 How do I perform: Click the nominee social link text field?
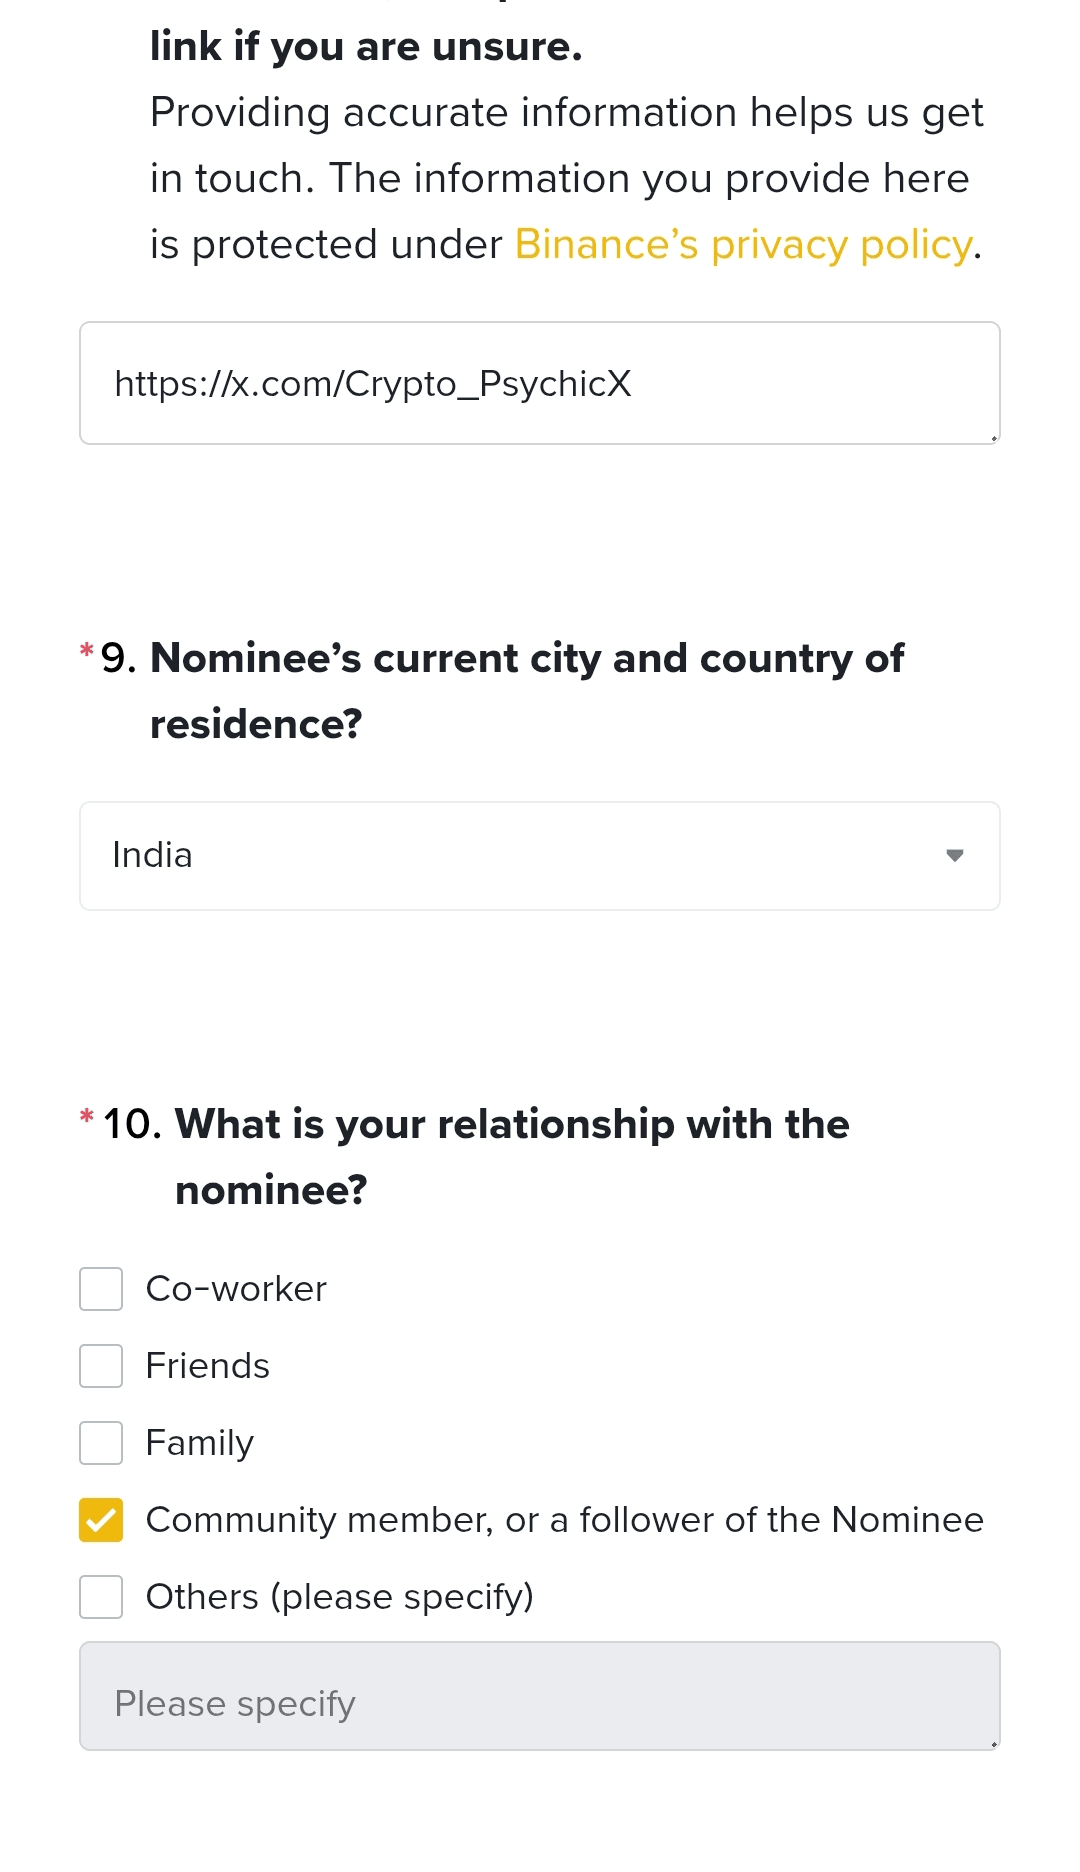click(x=540, y=383)
